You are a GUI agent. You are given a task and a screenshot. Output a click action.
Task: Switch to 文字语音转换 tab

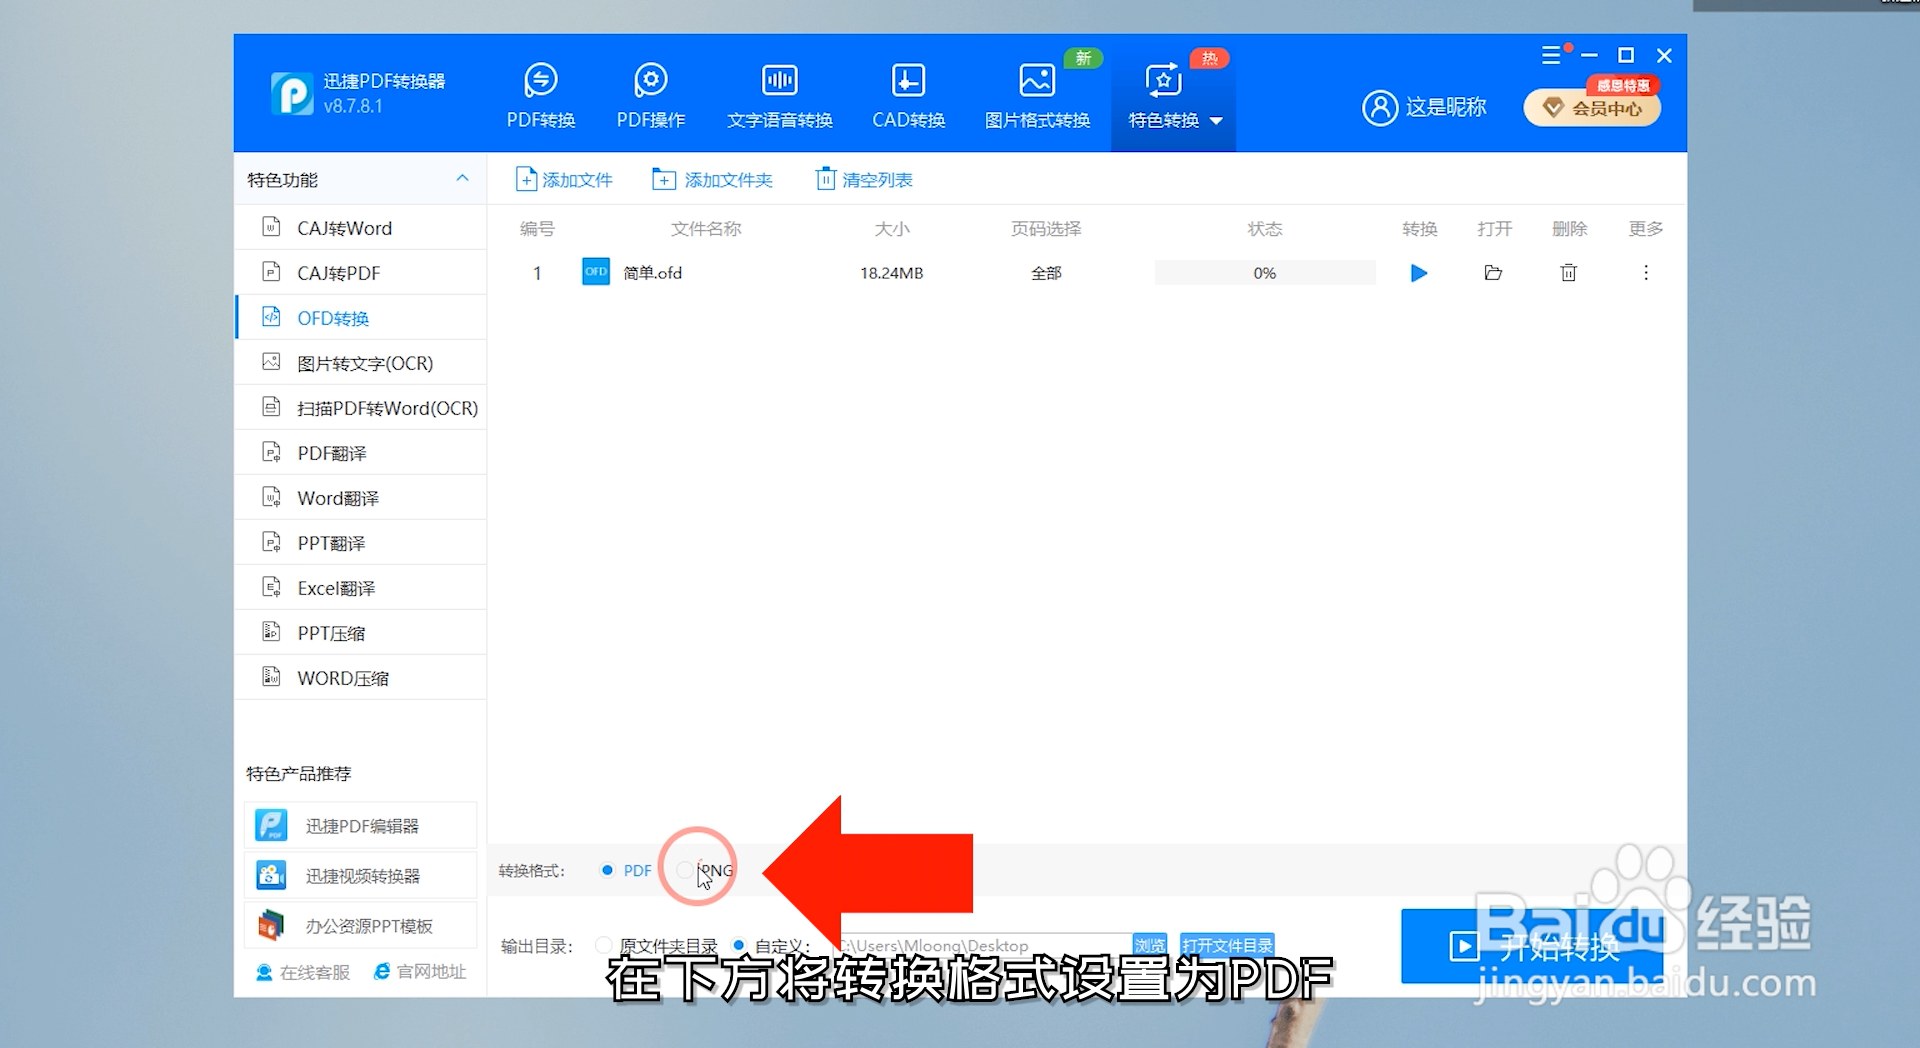click(x=780, y=96)
